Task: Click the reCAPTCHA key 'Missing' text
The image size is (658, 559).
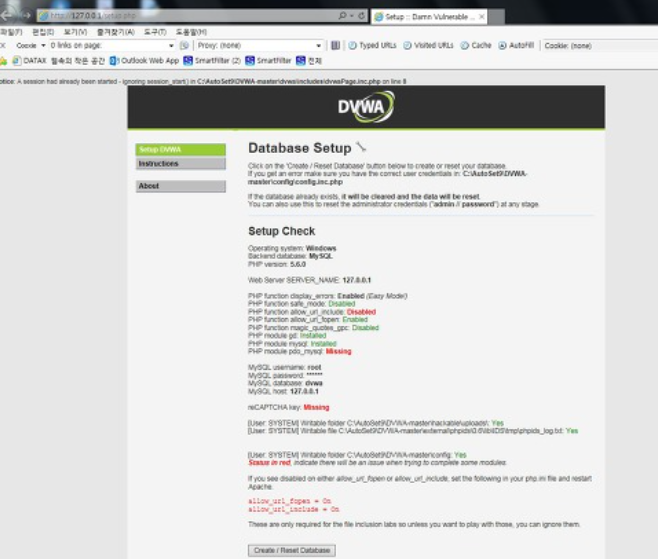Action: [x=316, y=407]
